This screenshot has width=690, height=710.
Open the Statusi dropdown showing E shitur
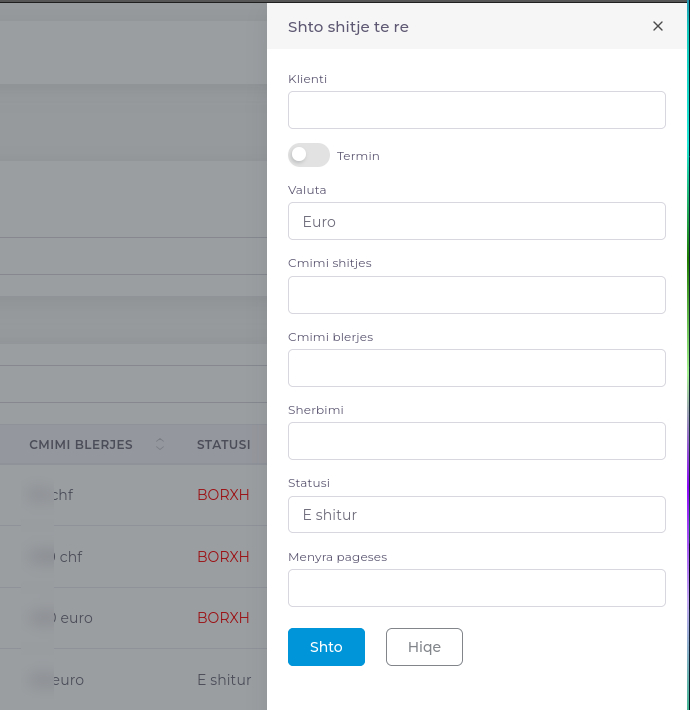477,515
